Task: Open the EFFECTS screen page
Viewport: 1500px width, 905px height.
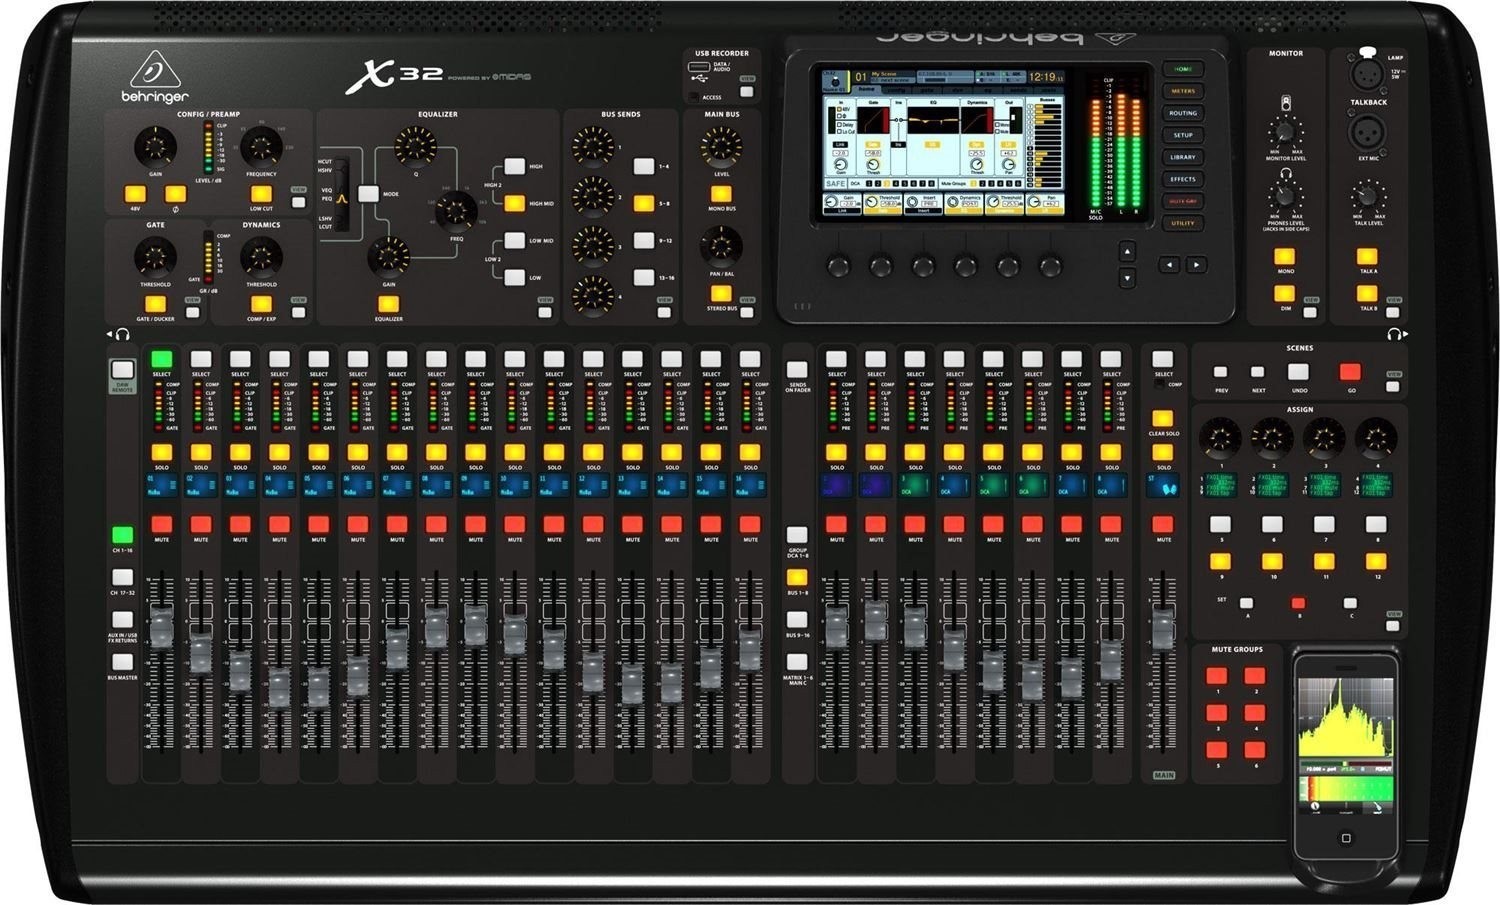Action: click(1182, 178)
